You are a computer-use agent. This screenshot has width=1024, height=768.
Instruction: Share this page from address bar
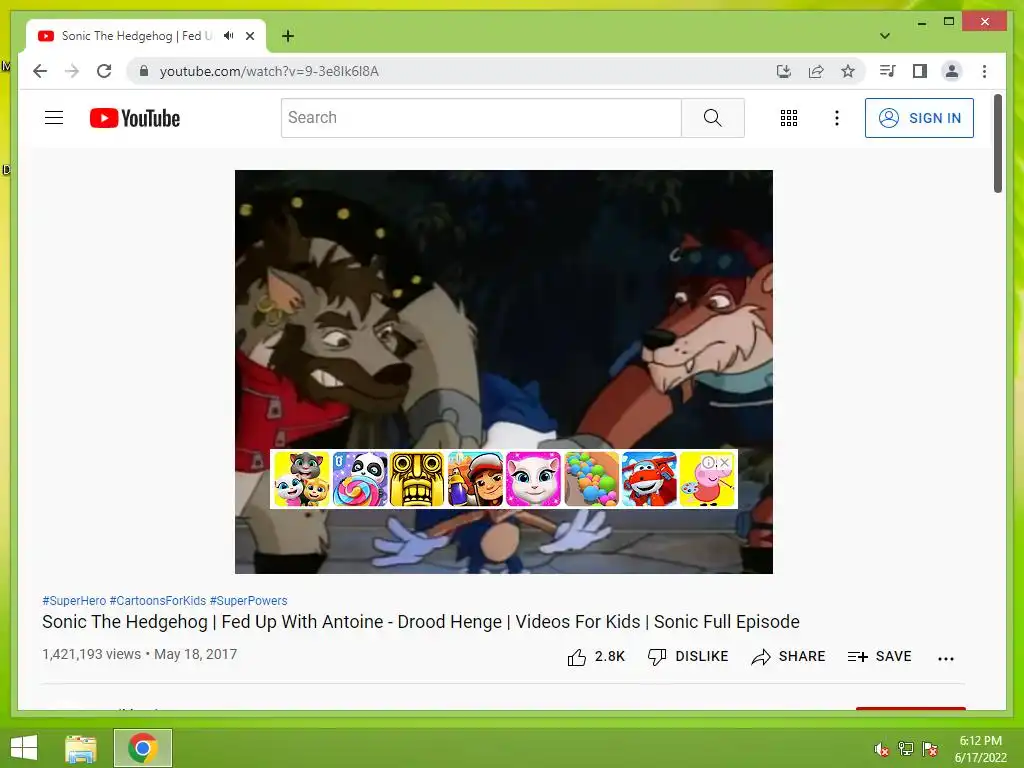pos(816,71)
